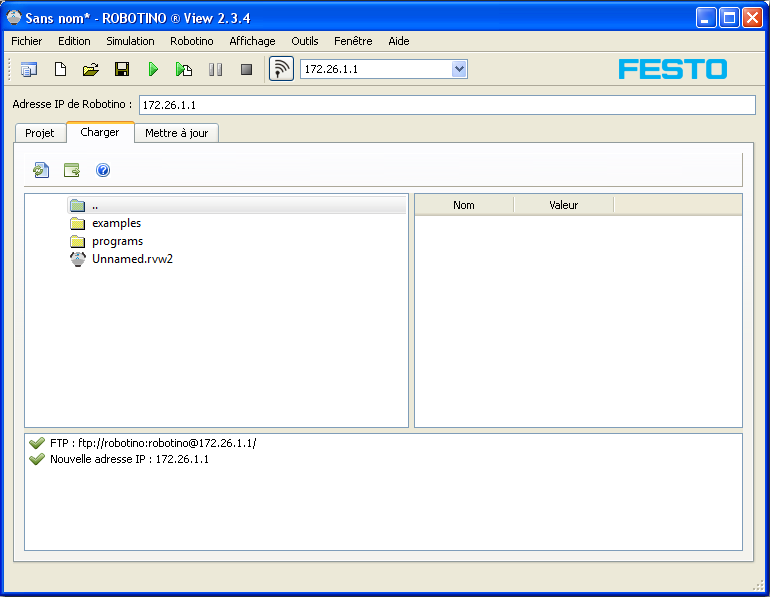Click the Robotino app icon in title bar

[x=14, y=18]
